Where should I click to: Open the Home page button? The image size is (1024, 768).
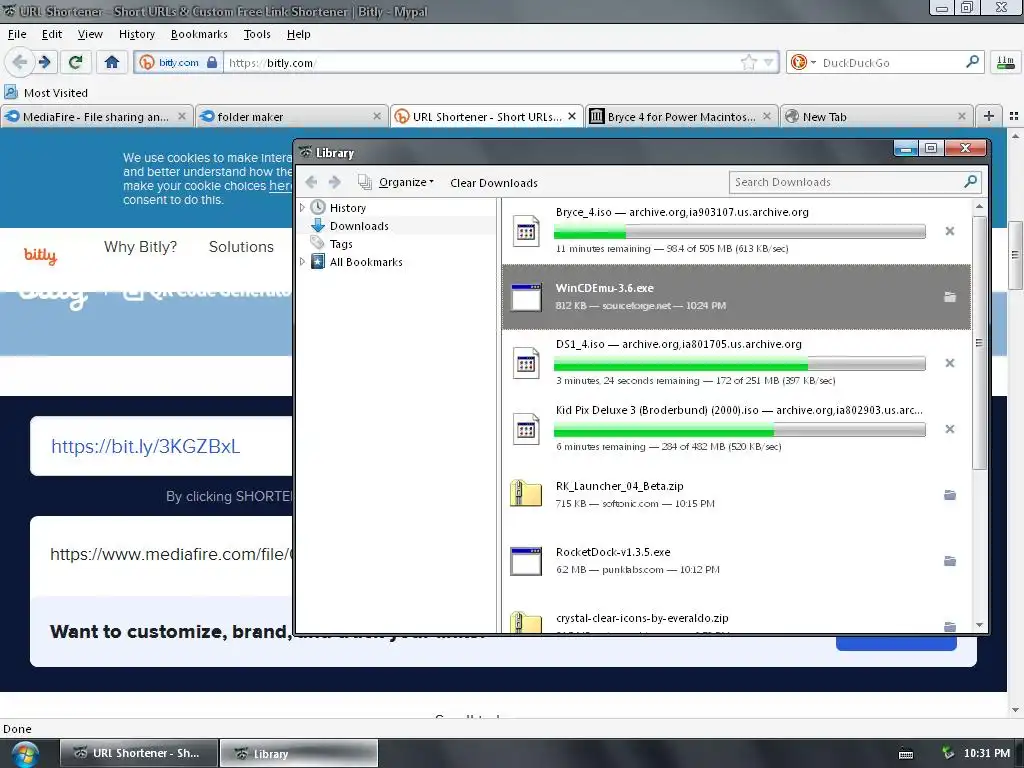(x=112, y=63)
